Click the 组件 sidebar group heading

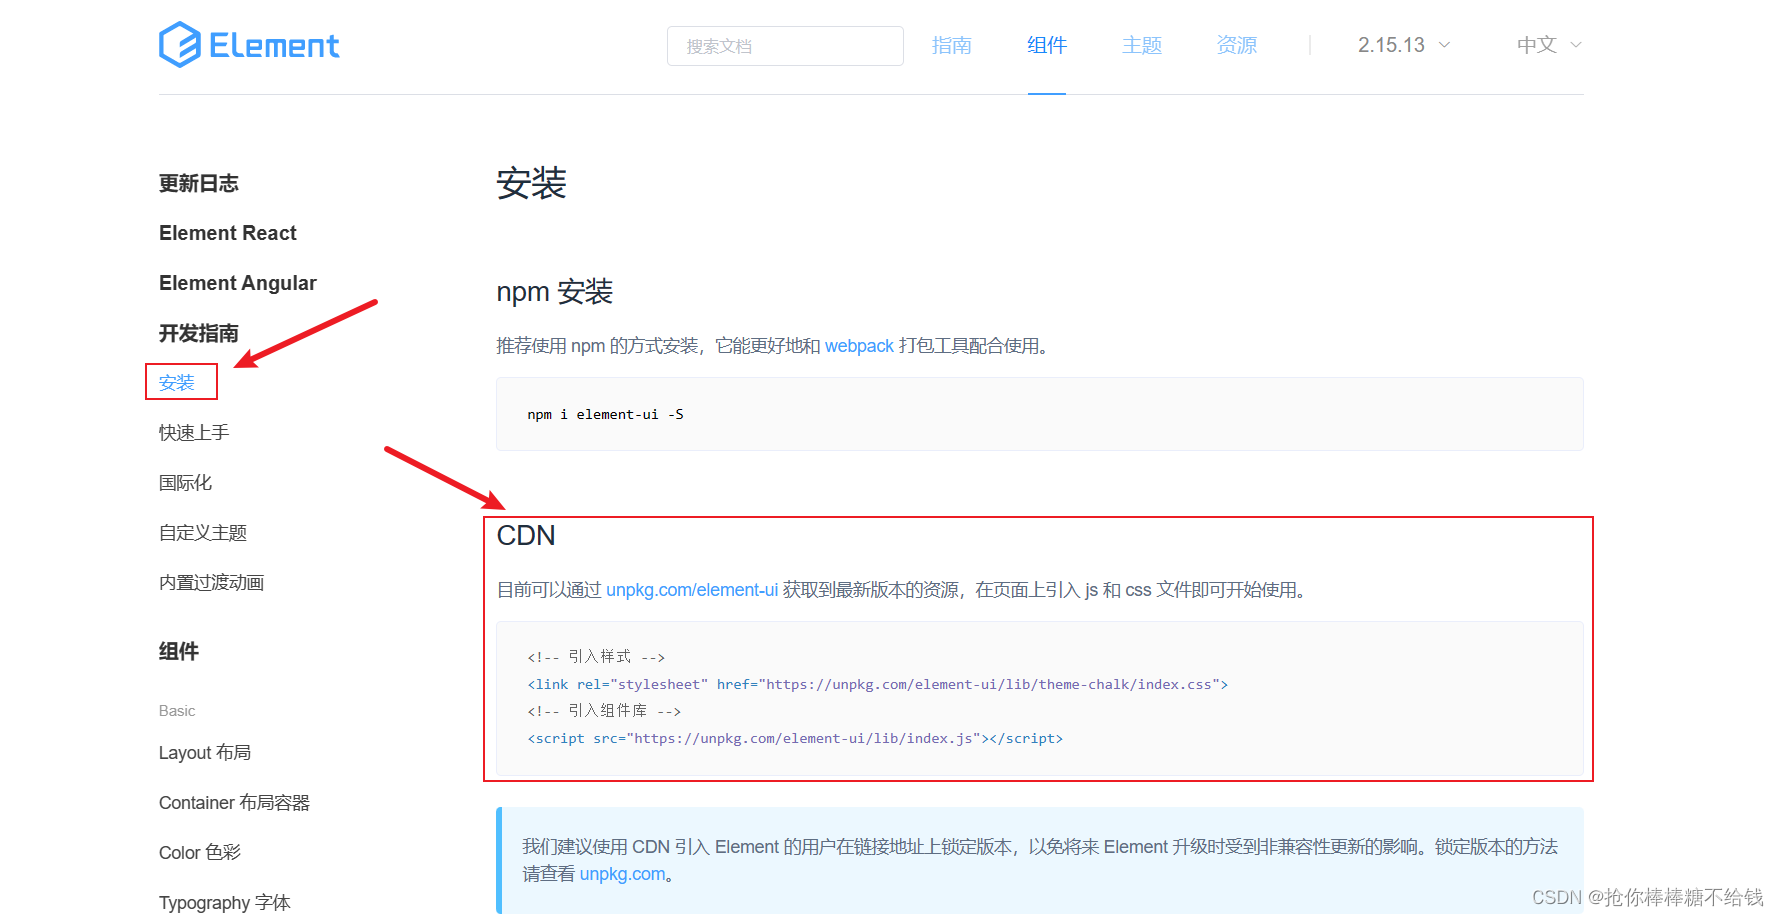tap(179, 651)
